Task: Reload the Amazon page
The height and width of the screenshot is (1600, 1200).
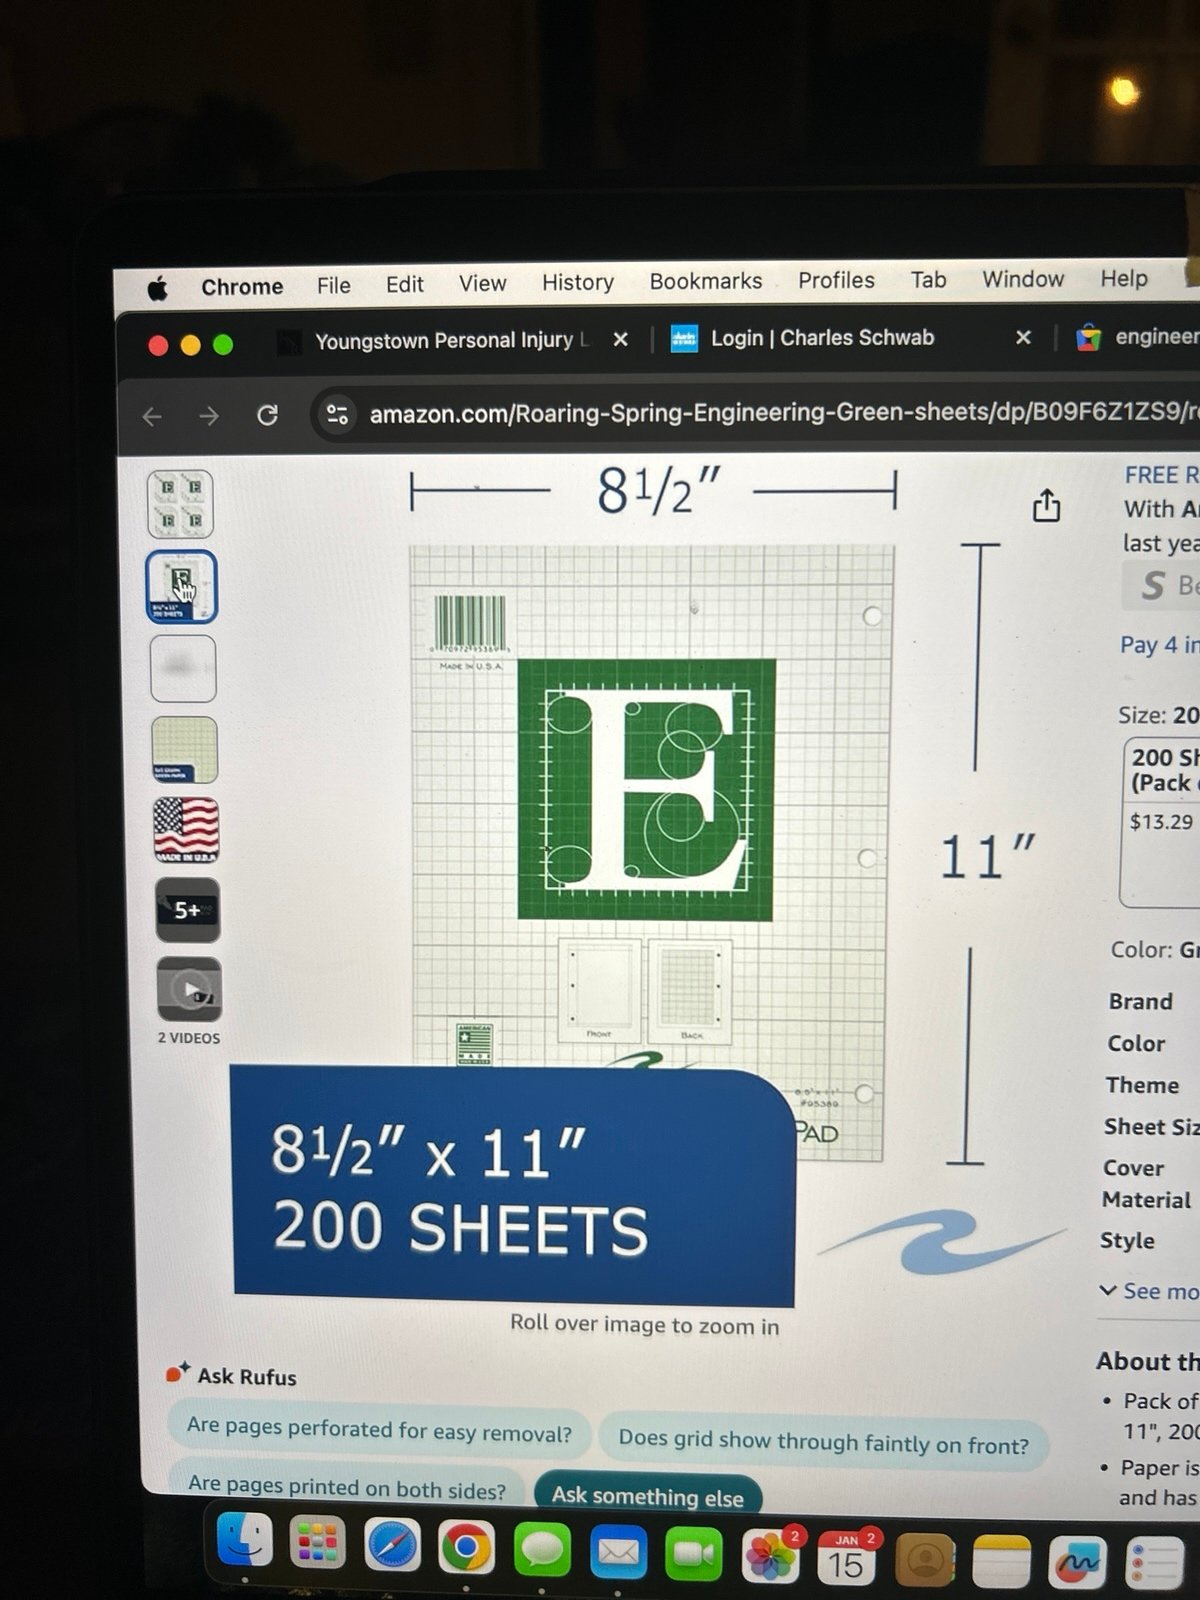Action: tap(267, 415)
